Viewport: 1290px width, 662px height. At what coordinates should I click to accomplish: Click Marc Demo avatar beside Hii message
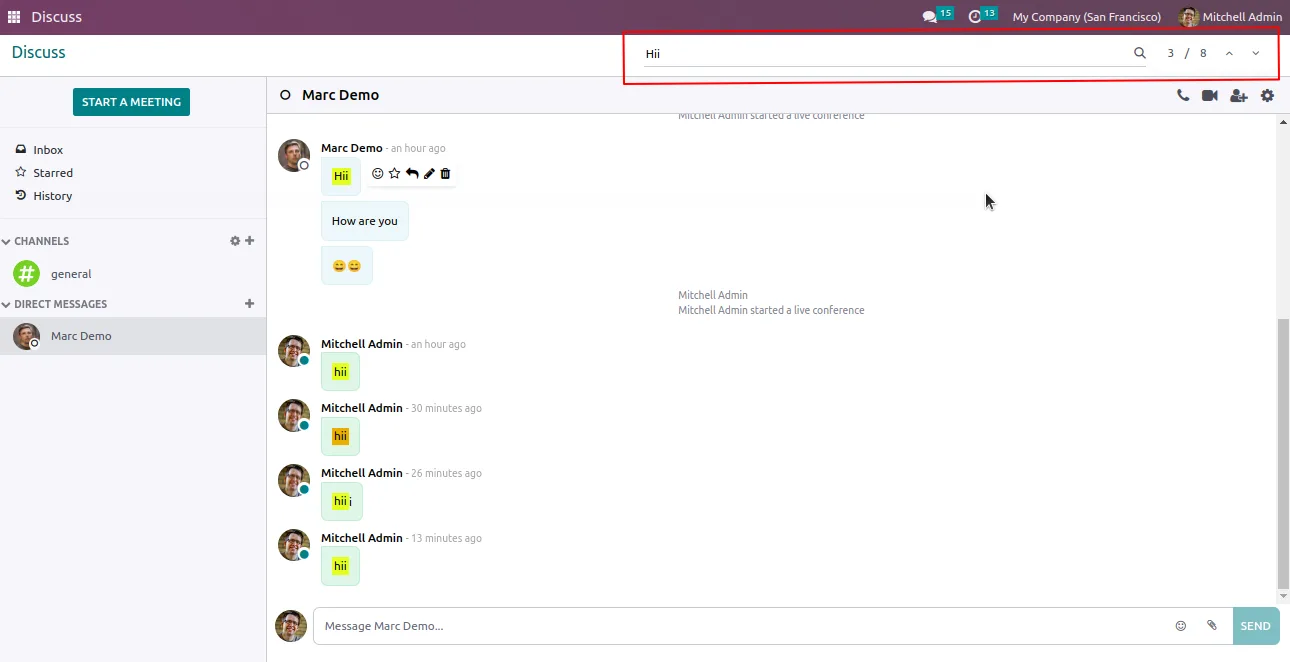pos(294,155)
